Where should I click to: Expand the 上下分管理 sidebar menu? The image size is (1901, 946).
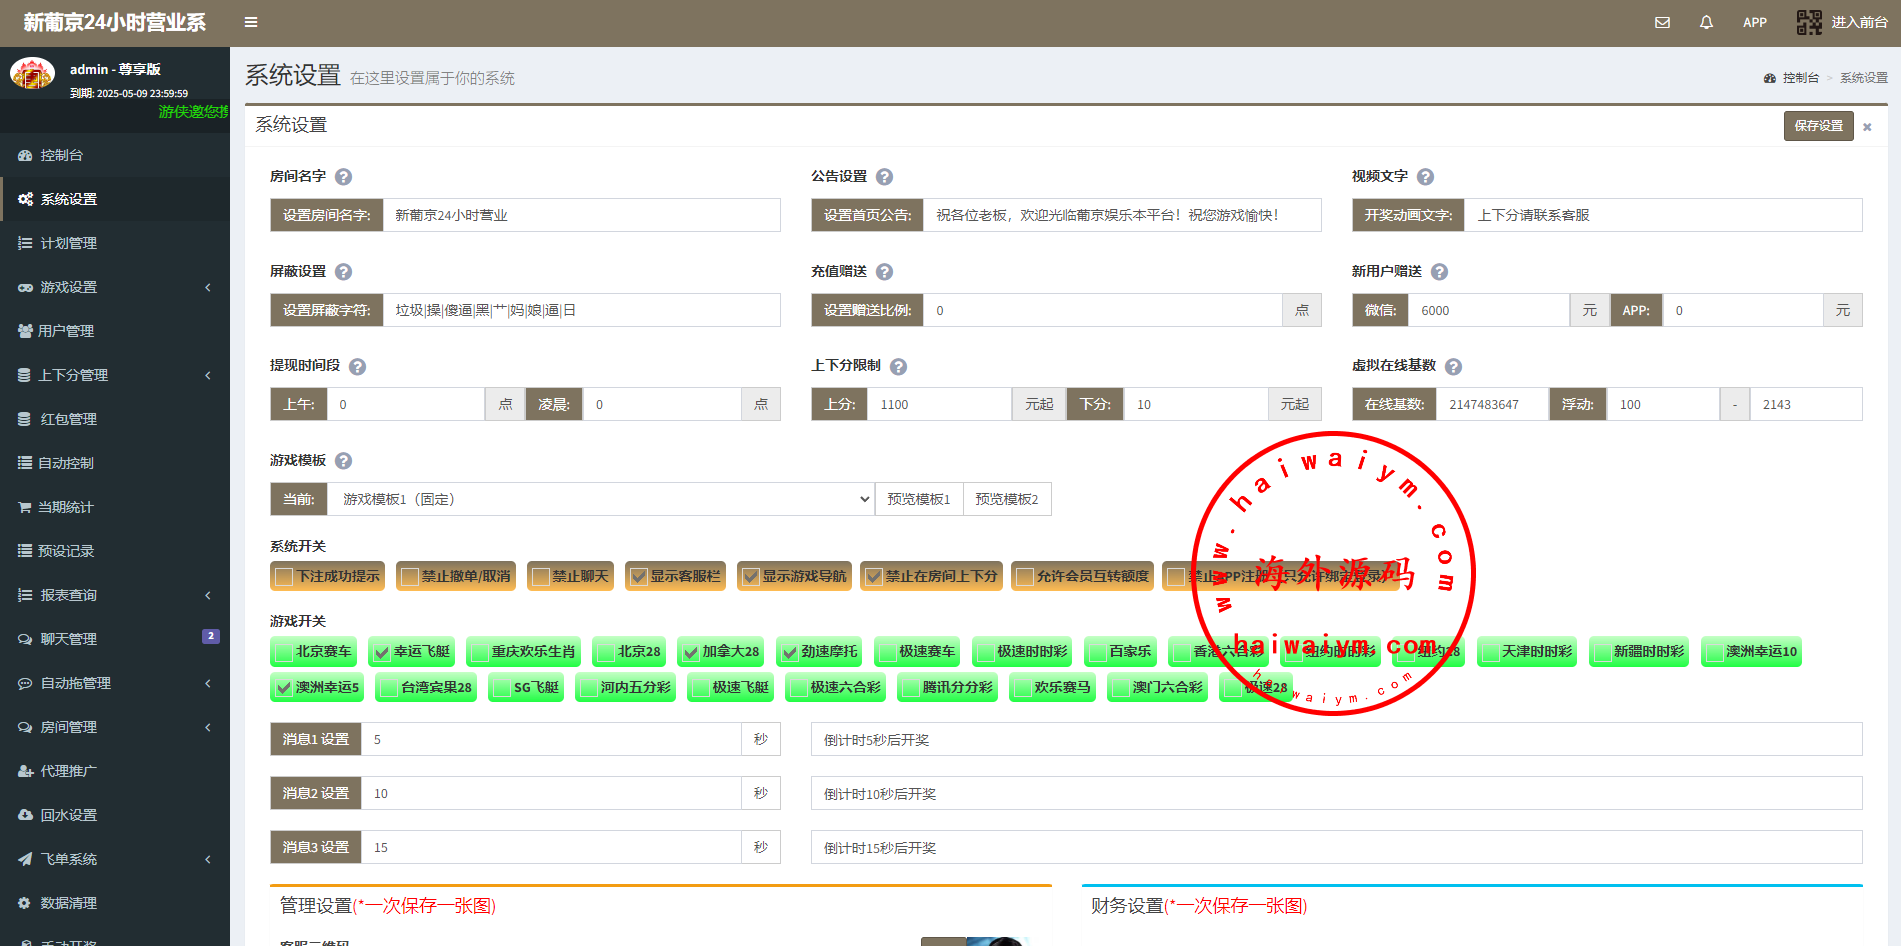pyautogui.click(x=115, y=375)
